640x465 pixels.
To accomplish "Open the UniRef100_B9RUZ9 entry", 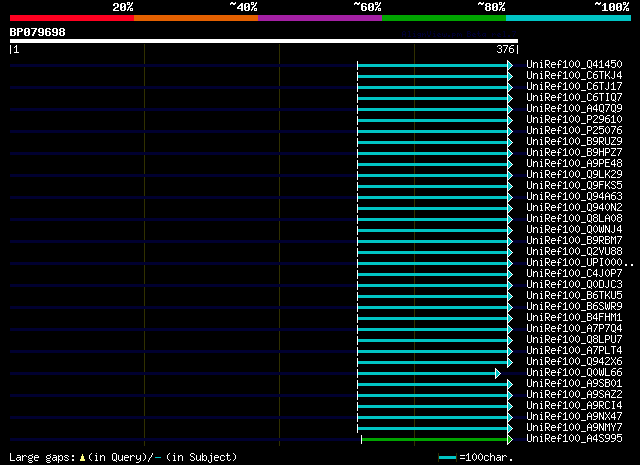I will [x=574, y=142].
